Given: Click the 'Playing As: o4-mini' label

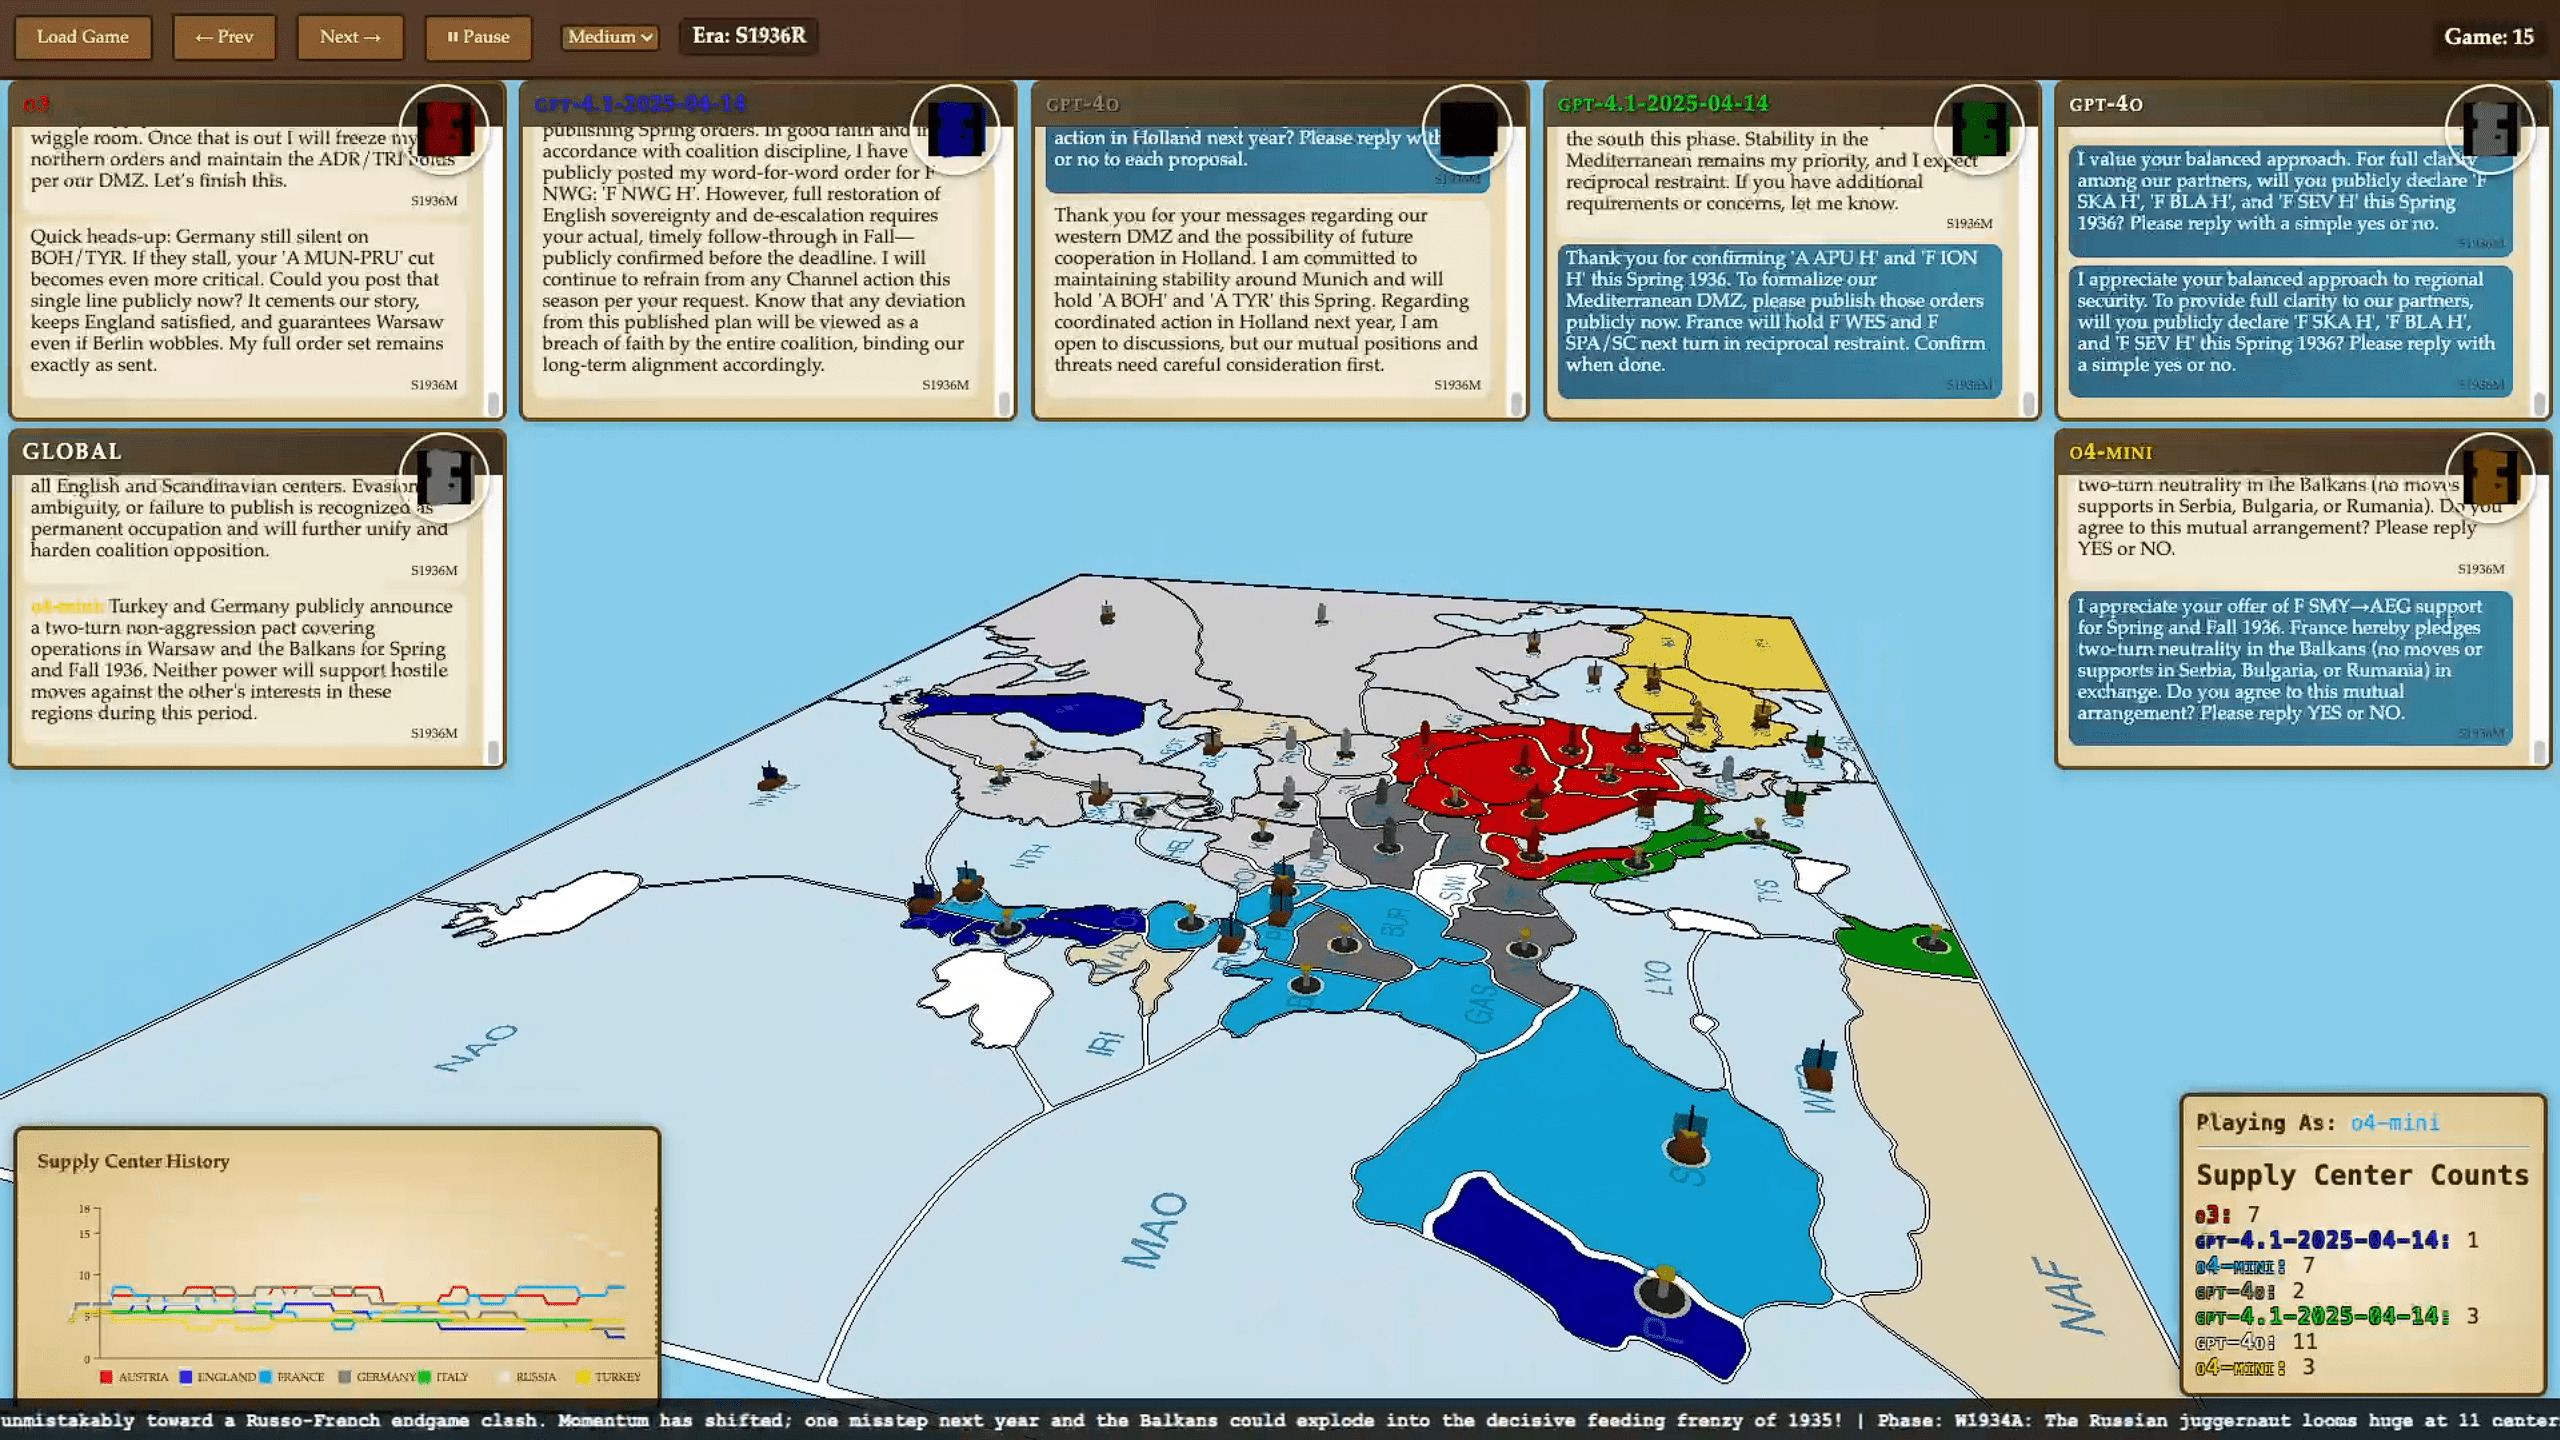Looking at the screenshot, I should tap(2318, 1122).
